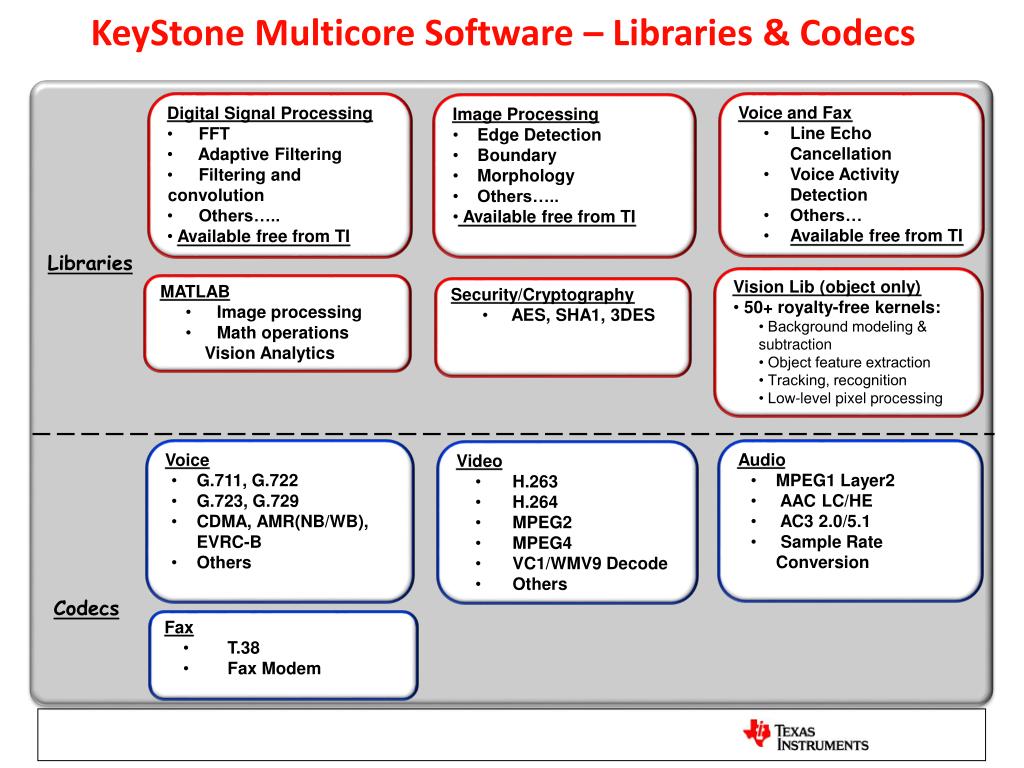Click the Fax Modem bullet

(x=274, y=669)
